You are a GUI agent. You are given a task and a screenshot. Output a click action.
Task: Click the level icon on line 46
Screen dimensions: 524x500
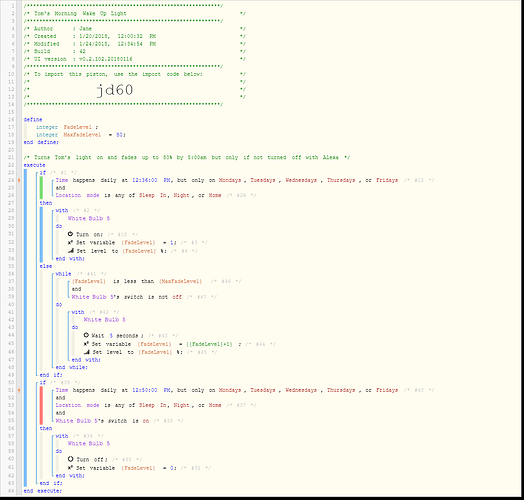click(x=87, y=352)
